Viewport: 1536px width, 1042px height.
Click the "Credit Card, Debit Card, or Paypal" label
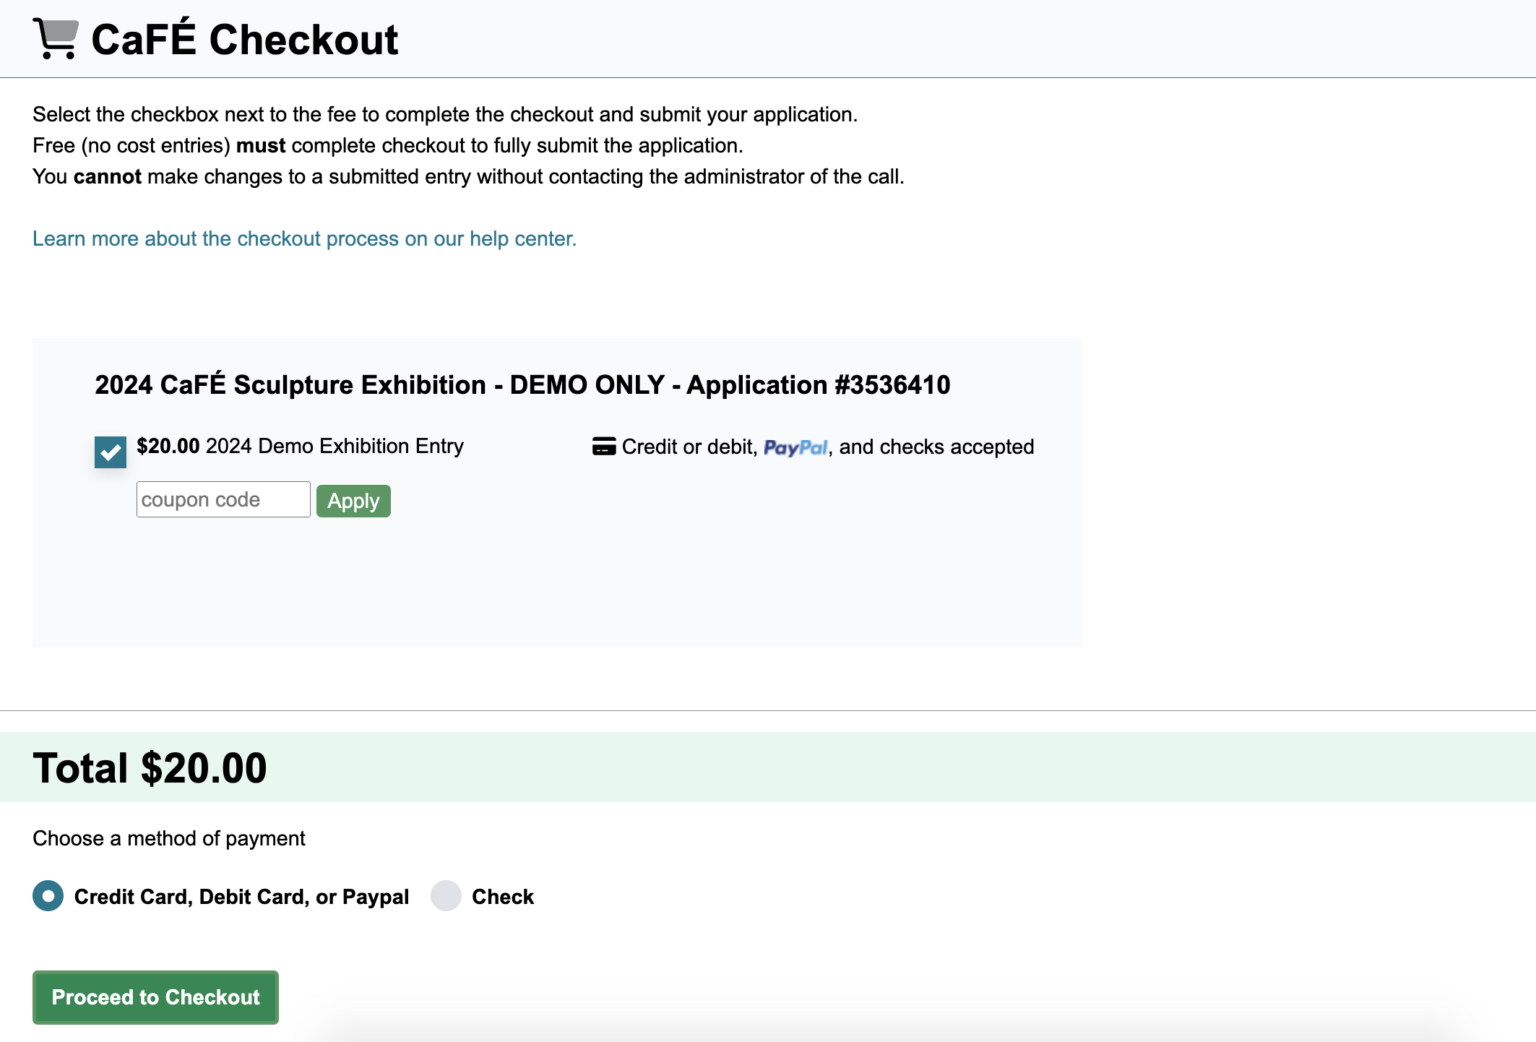pos(241,897)
